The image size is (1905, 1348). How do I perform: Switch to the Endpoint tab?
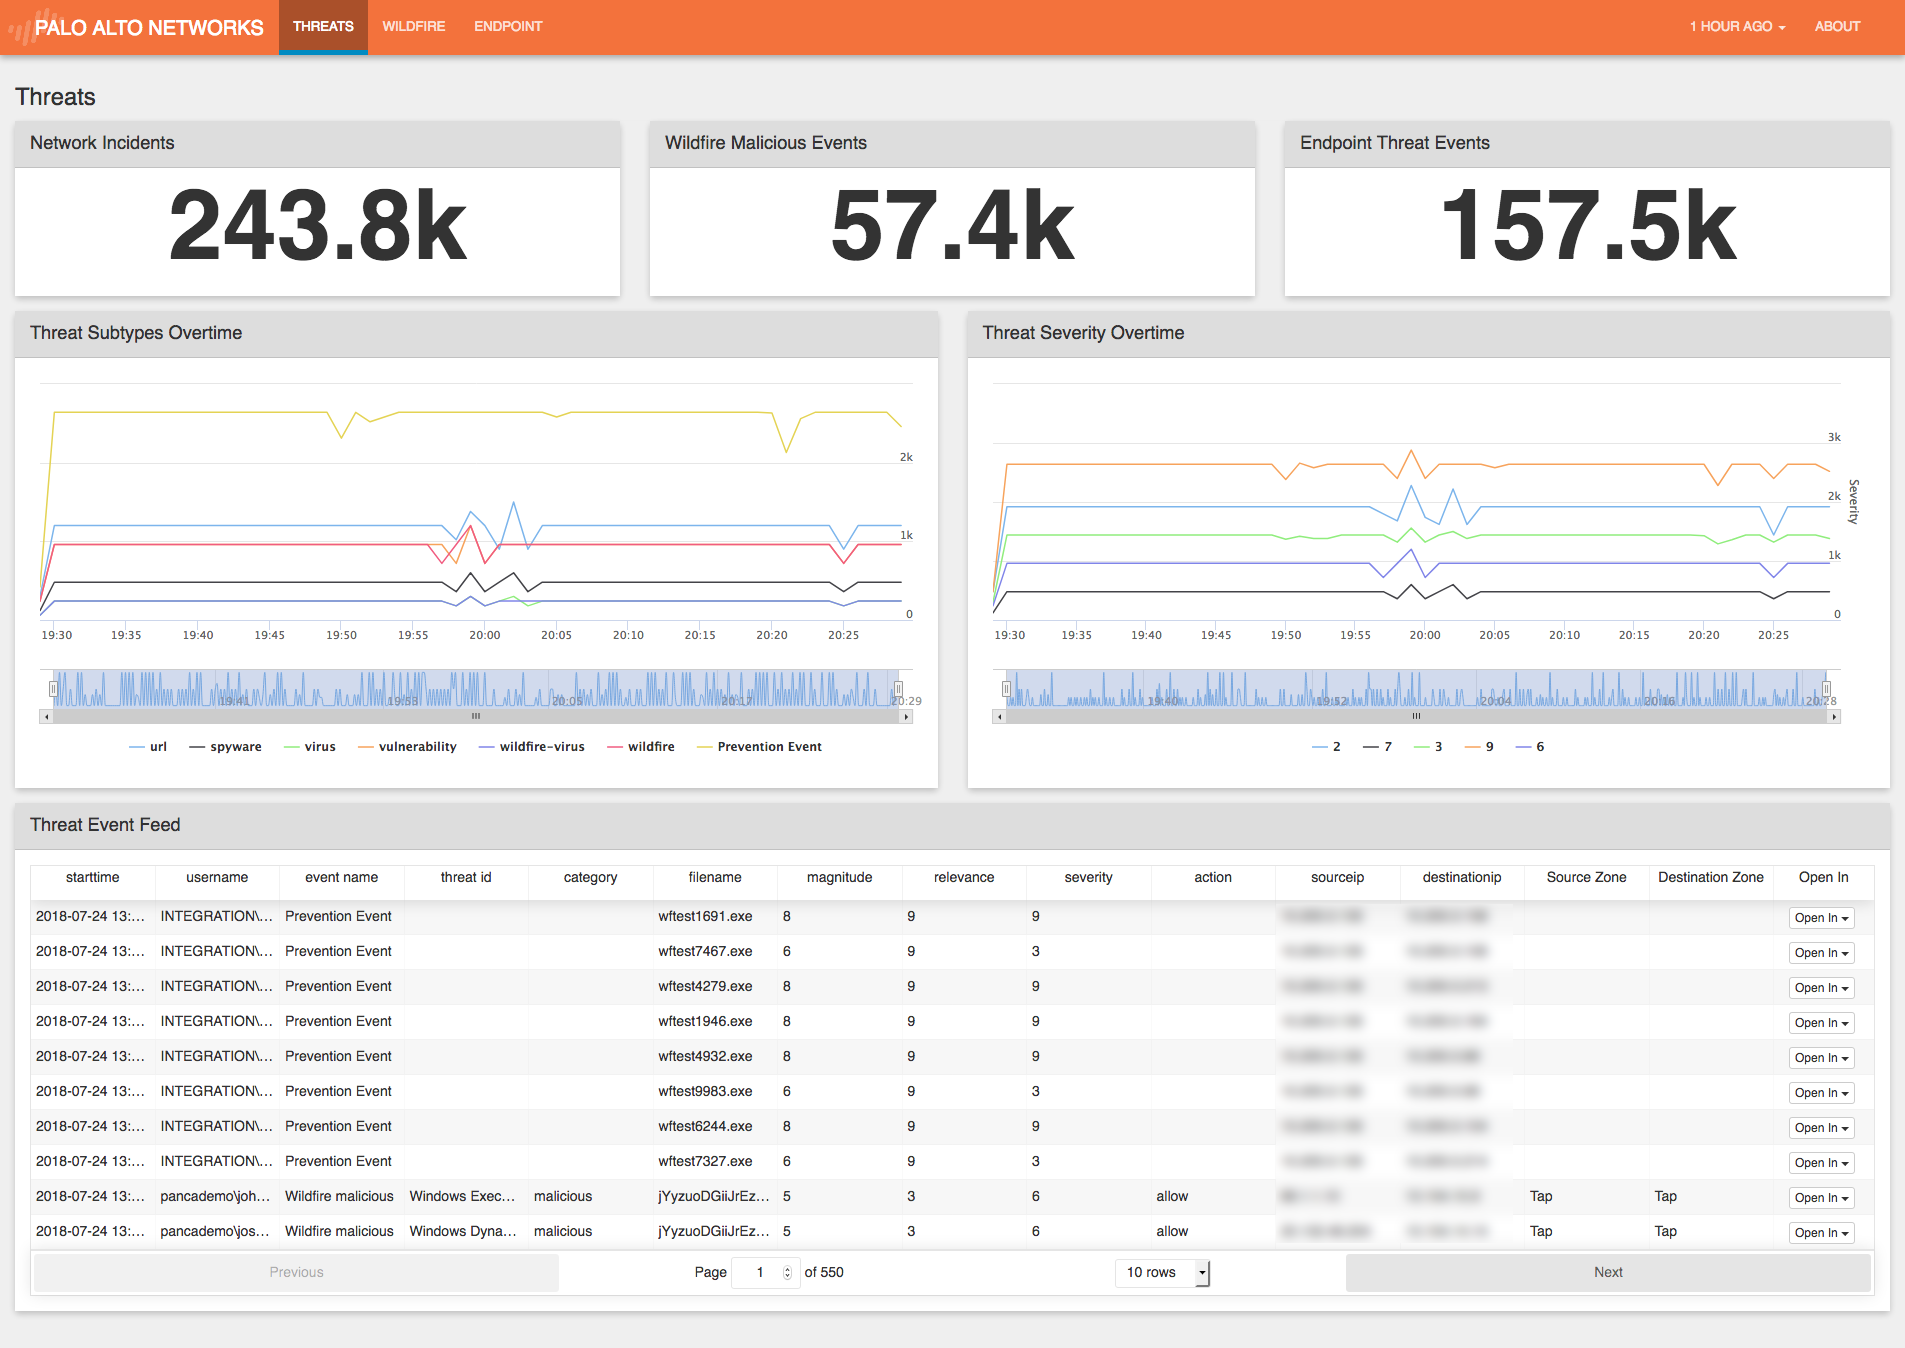pos(508,27)
